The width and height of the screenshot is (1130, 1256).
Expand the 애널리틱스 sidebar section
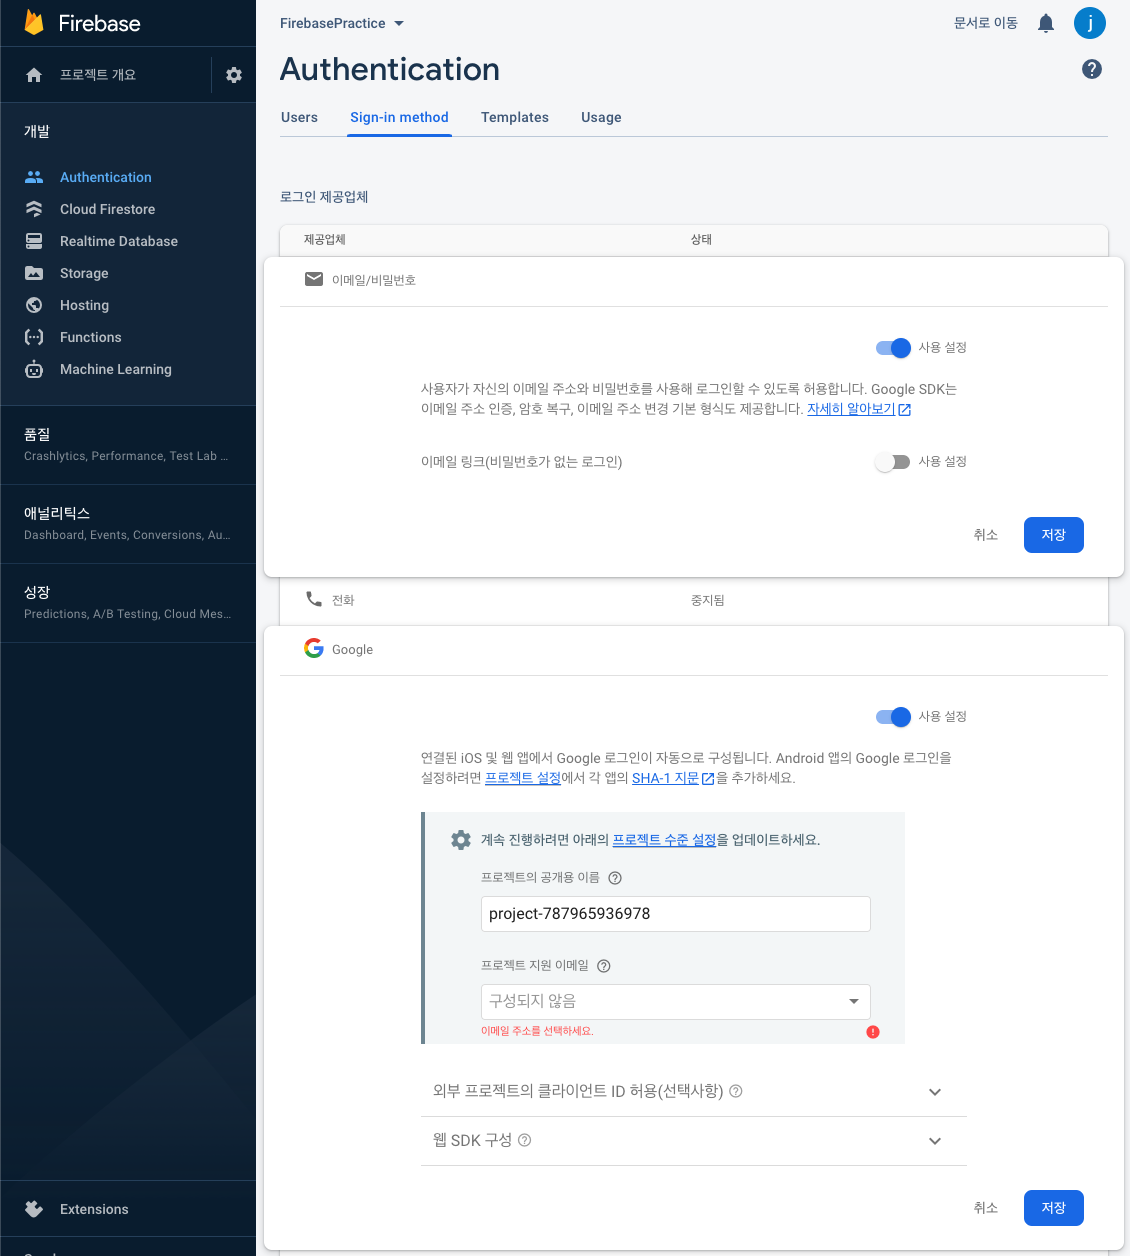point(128,524)
